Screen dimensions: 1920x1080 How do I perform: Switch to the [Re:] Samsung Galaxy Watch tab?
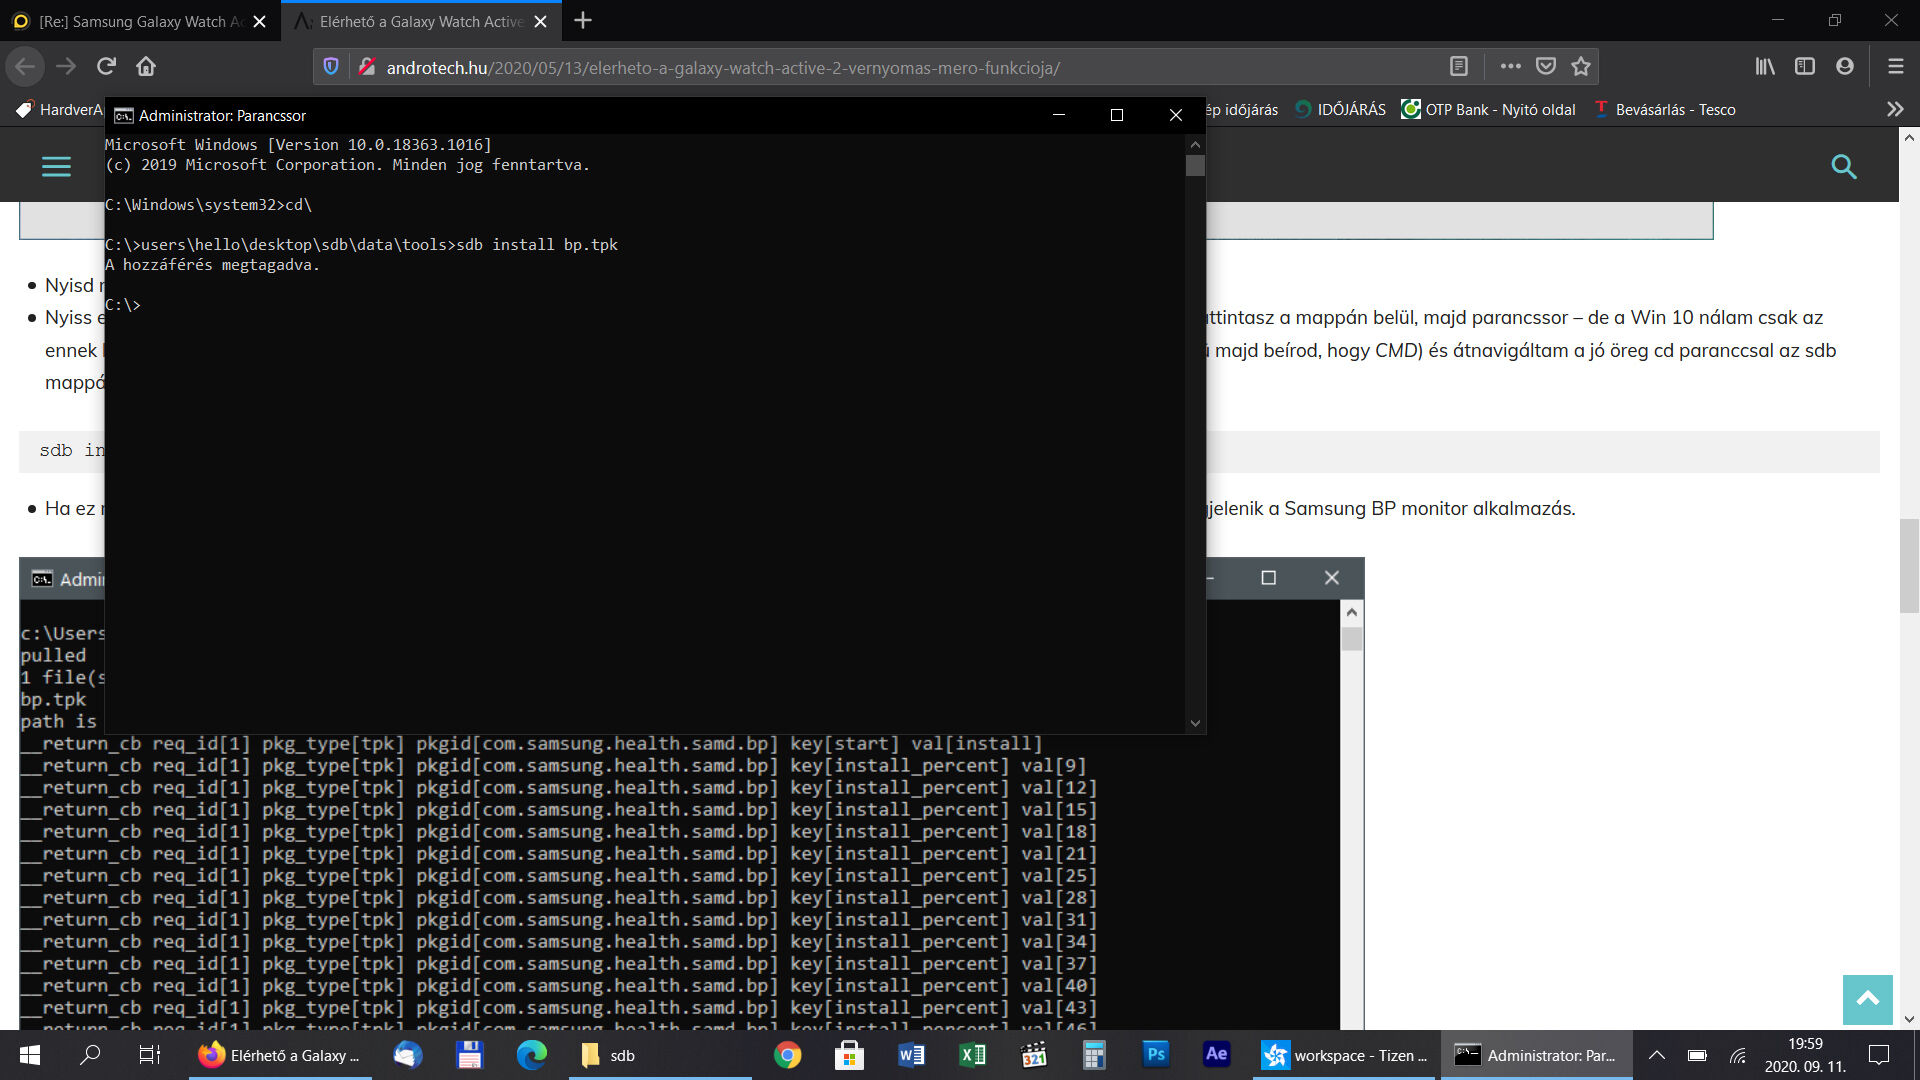pos(140,21)
